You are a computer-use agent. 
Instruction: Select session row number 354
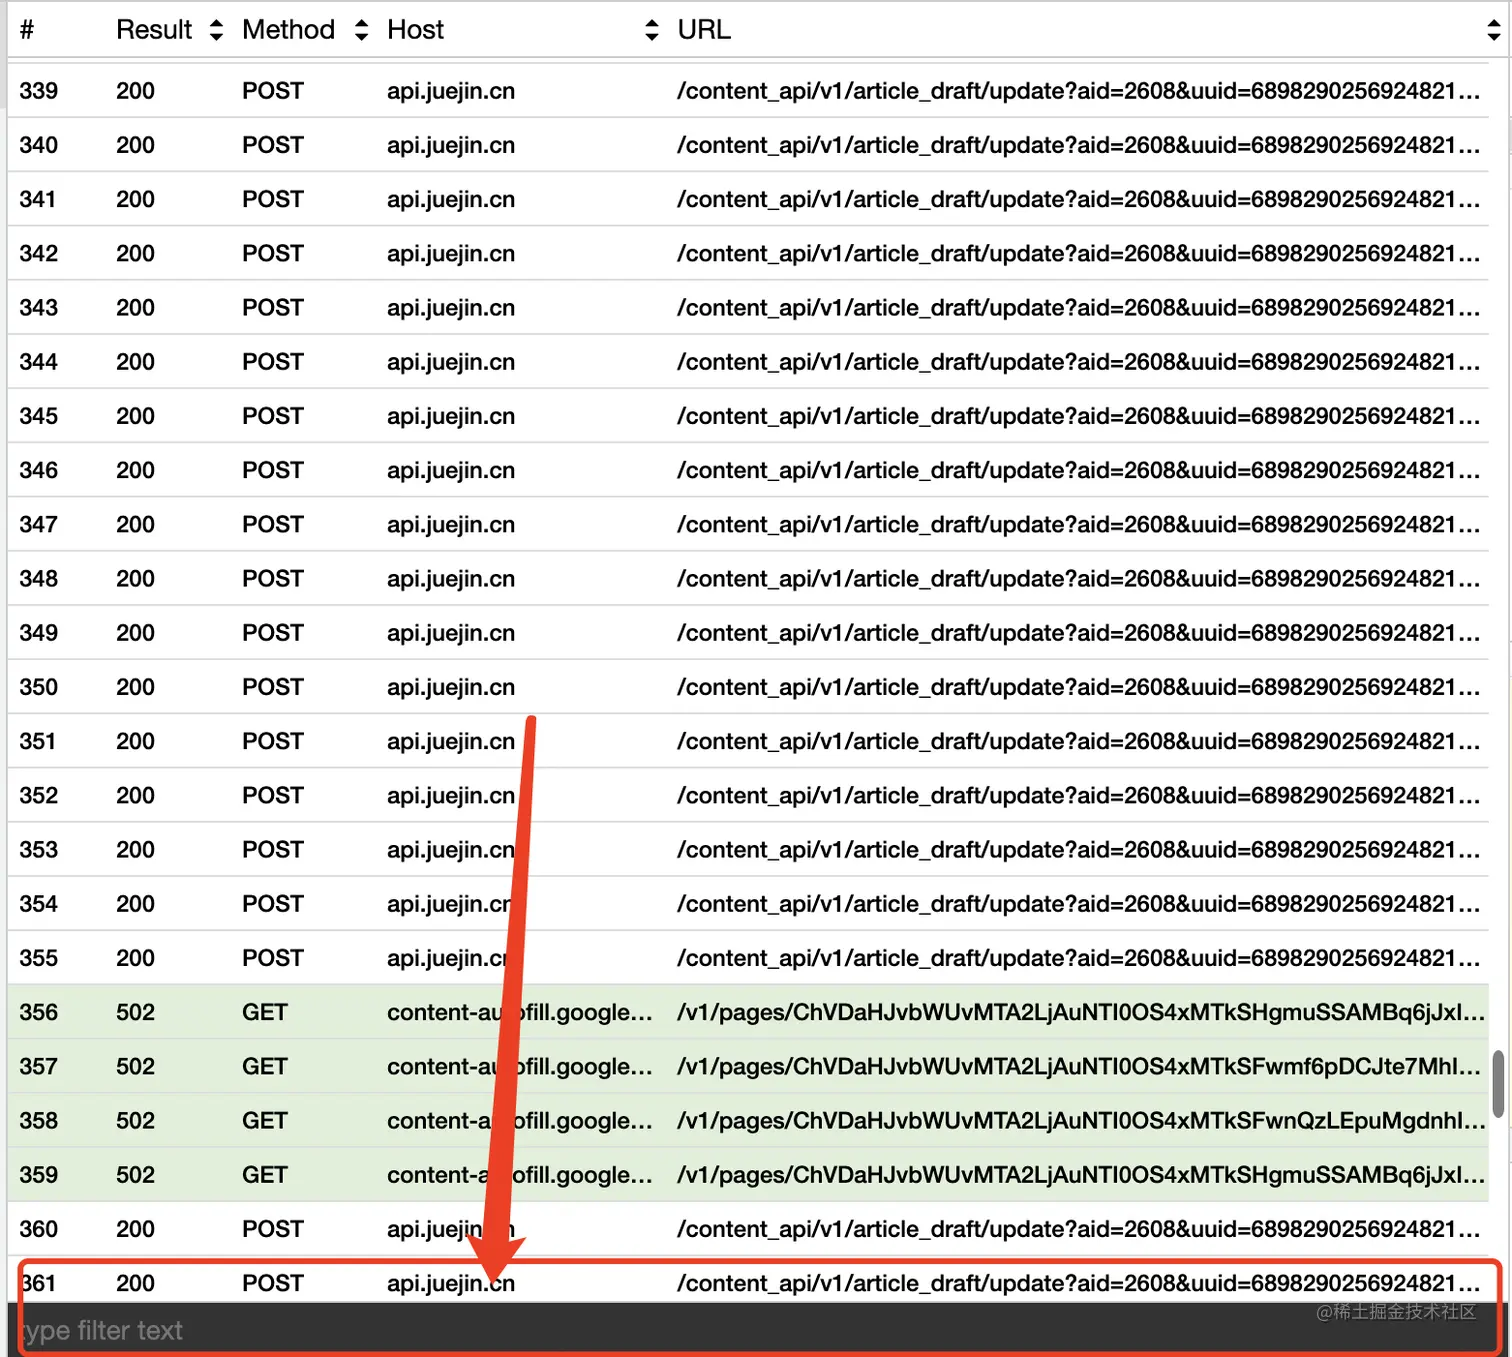tap(748, 904)
